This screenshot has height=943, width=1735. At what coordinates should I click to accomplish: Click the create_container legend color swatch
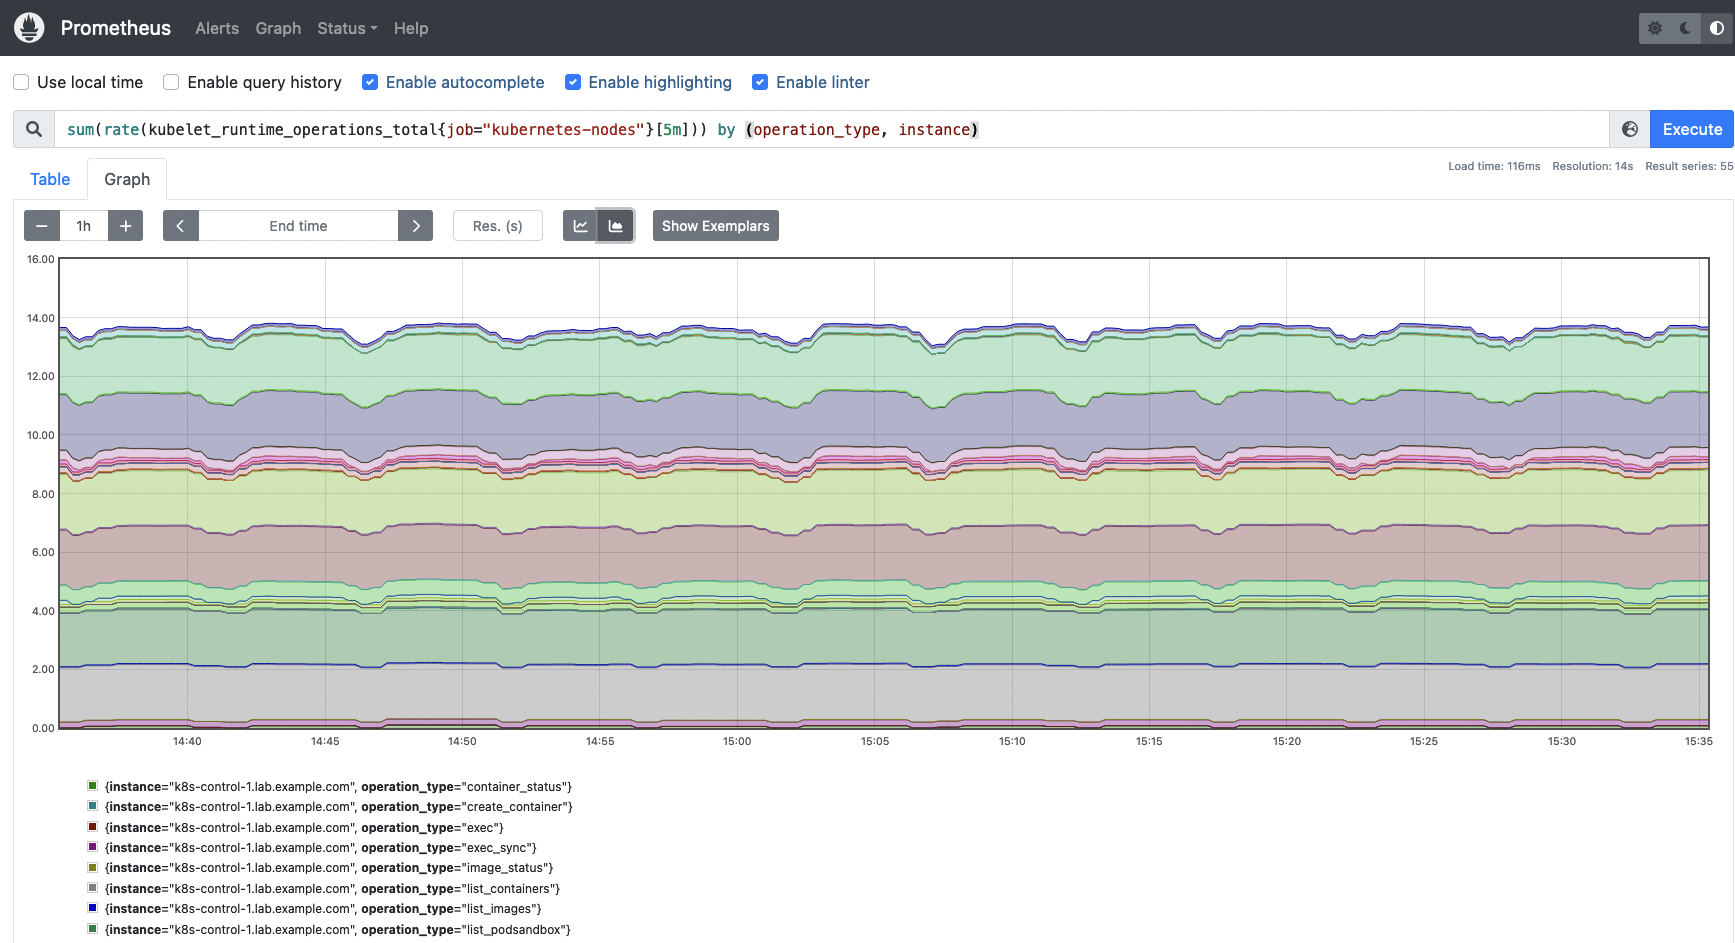point(92,806)
